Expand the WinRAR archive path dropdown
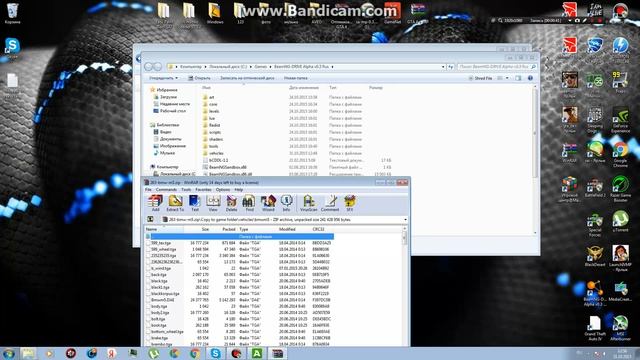The image size is (640, 360). pos(405,220)
